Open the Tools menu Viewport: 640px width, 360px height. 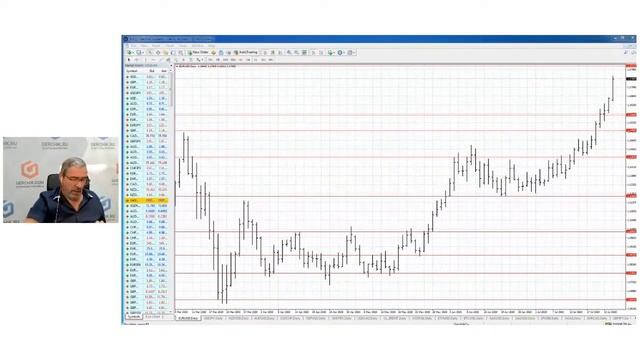(183, 46)
